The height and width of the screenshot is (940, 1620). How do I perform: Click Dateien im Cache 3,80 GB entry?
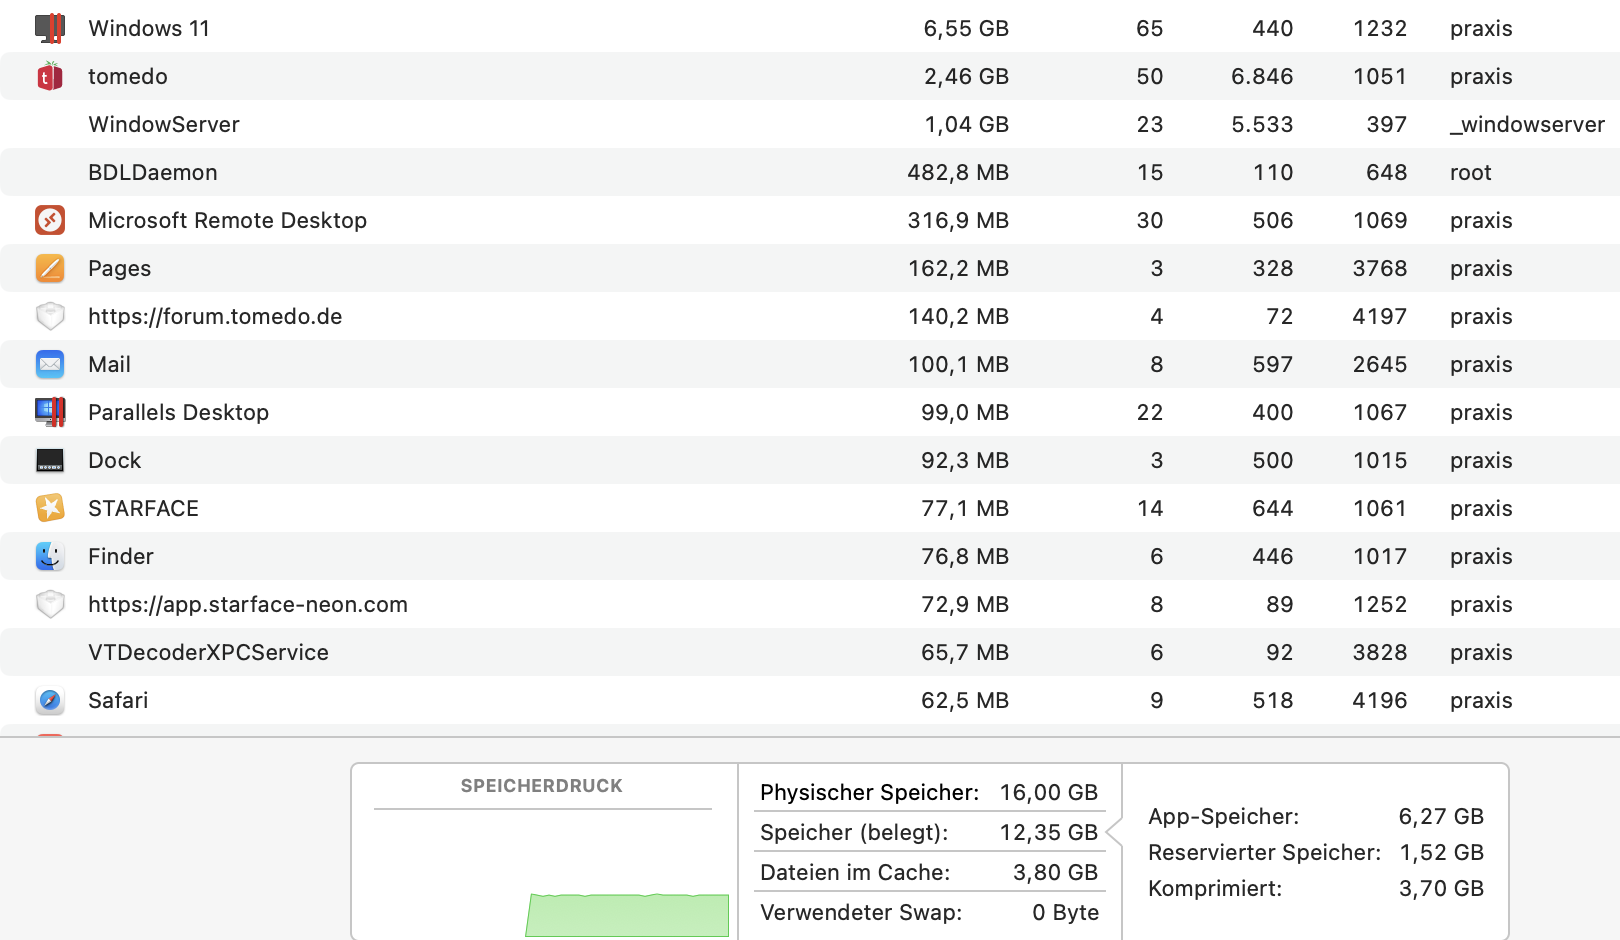point(929,872)
